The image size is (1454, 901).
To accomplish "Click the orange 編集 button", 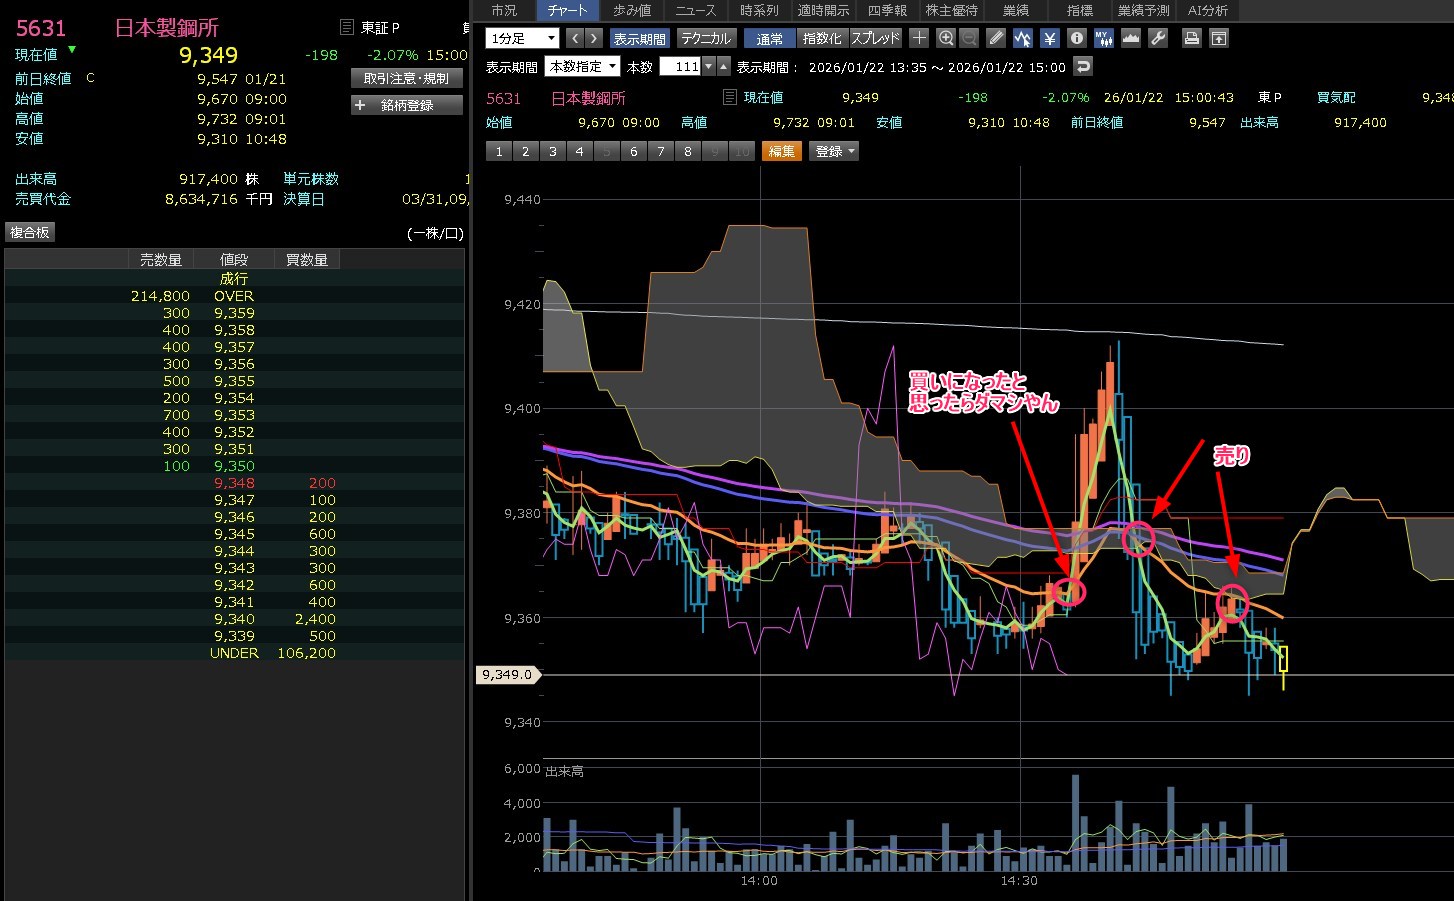I will point(782,151).
